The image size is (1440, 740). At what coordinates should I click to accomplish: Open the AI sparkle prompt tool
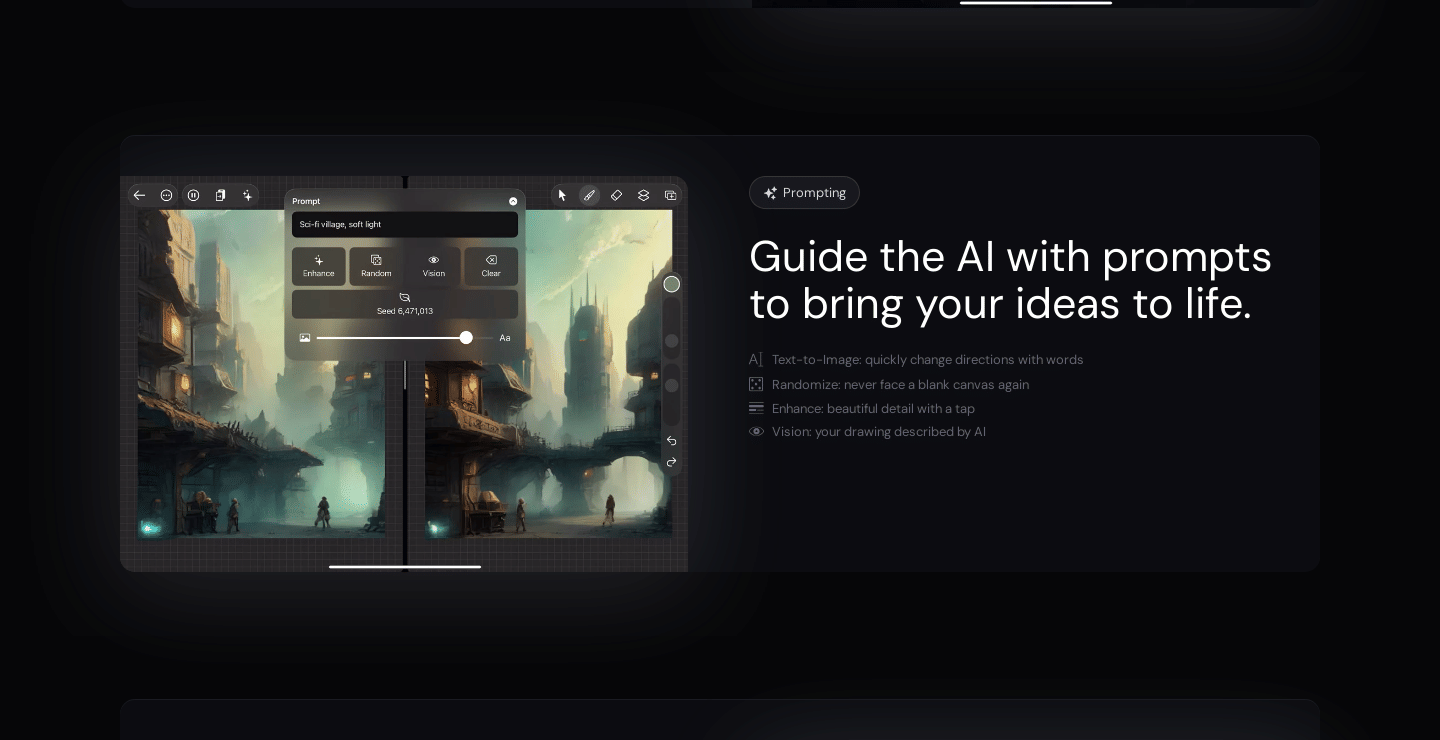click(248, 195)
